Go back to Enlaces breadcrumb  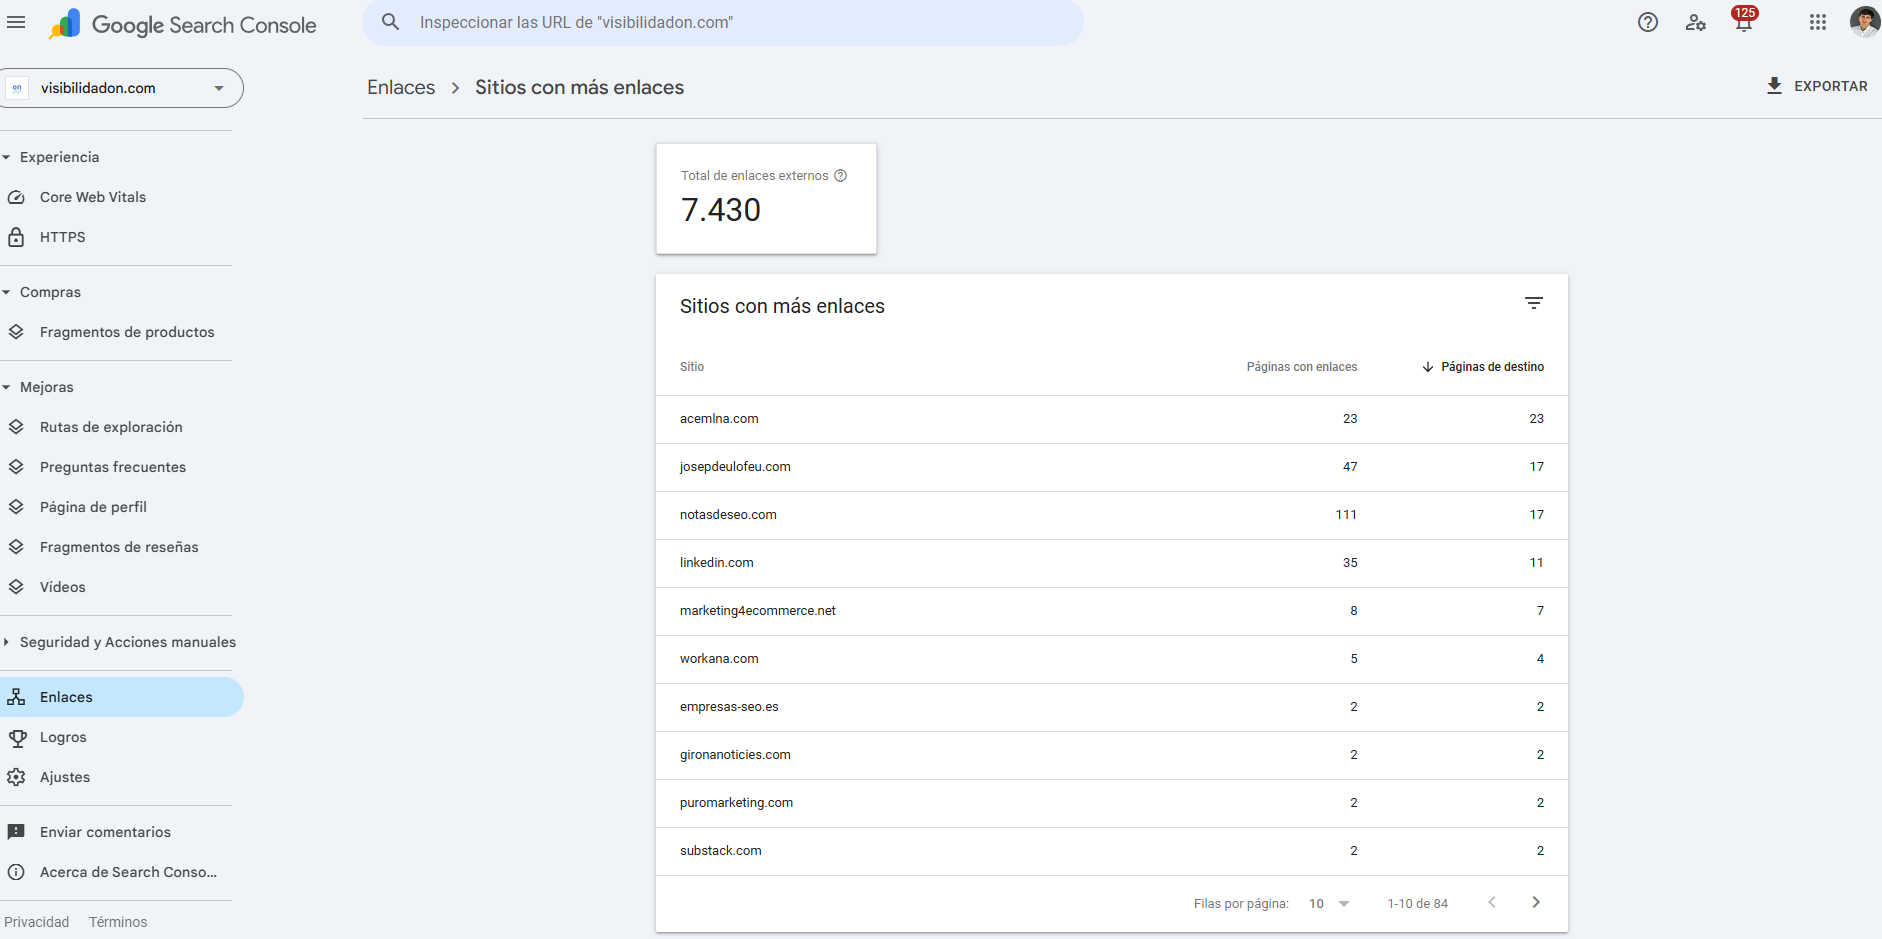401,87
